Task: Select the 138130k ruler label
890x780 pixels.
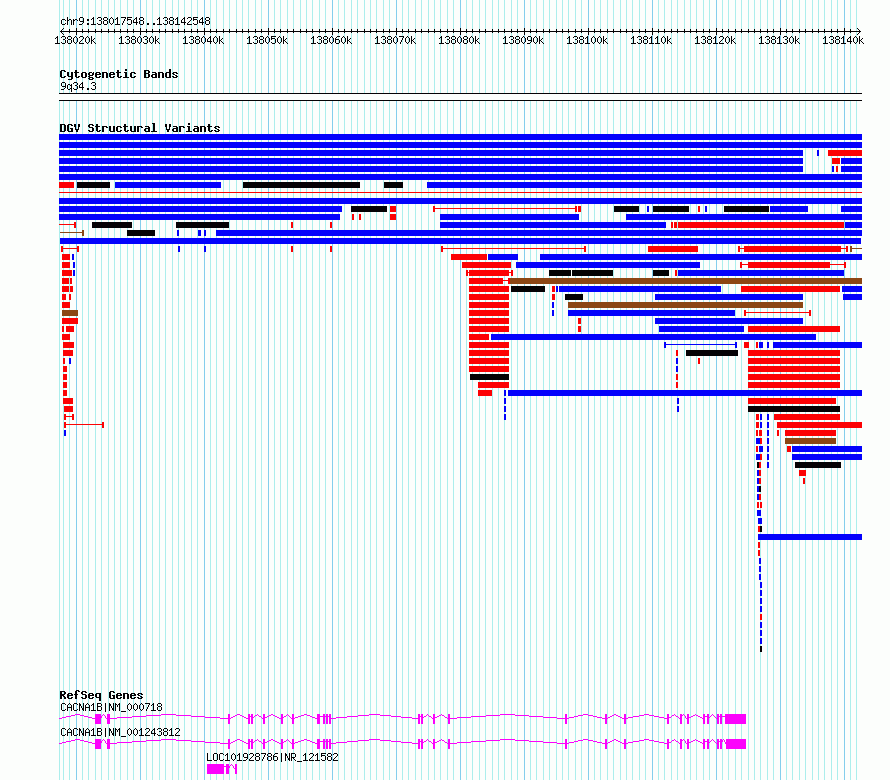Action: [x=779, y=40]
